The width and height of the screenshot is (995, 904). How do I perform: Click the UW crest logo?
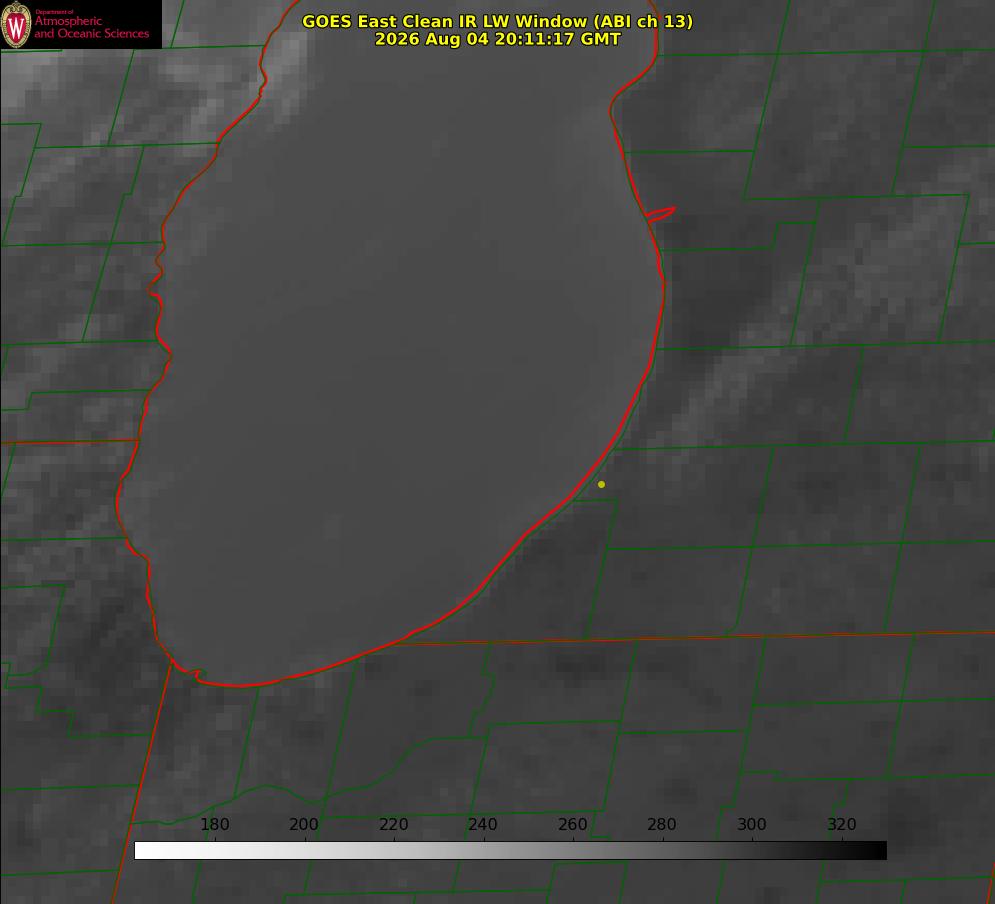16,24
